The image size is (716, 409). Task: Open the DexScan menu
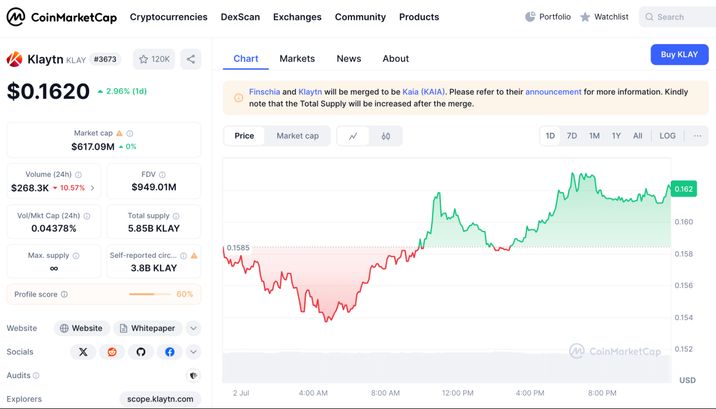tap(240, 17)
